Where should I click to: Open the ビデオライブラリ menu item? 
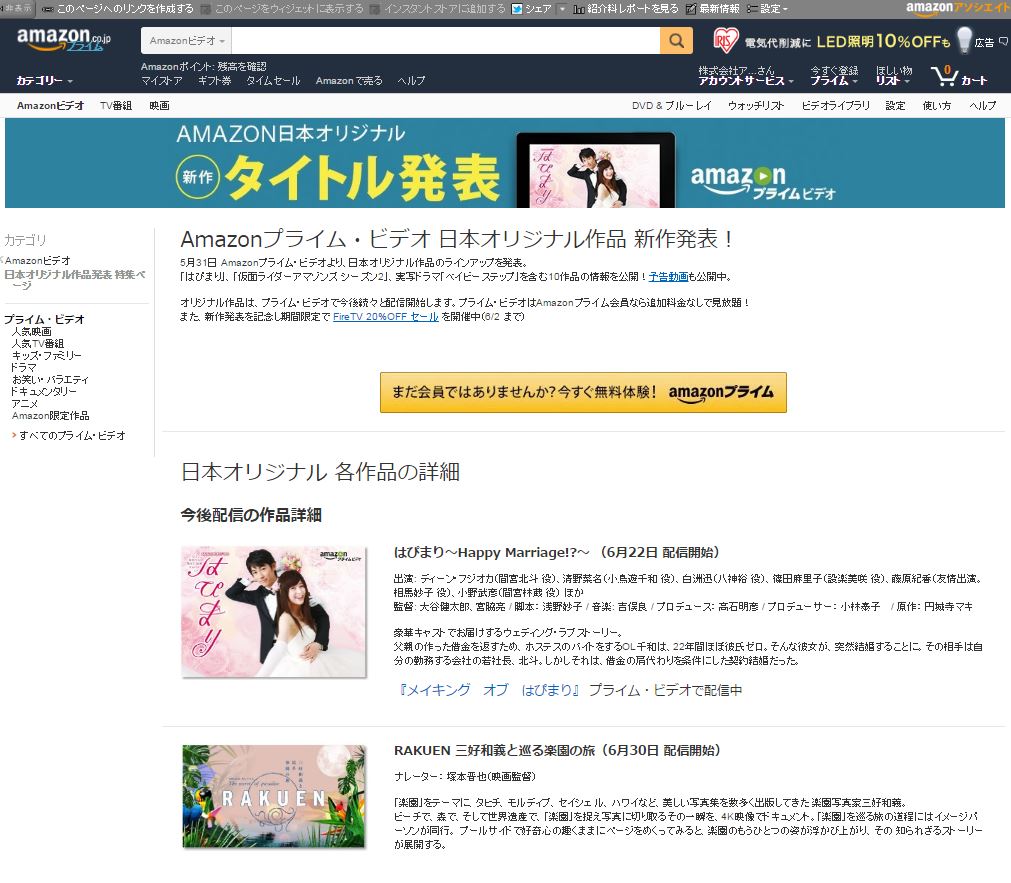tap(836, 106)
